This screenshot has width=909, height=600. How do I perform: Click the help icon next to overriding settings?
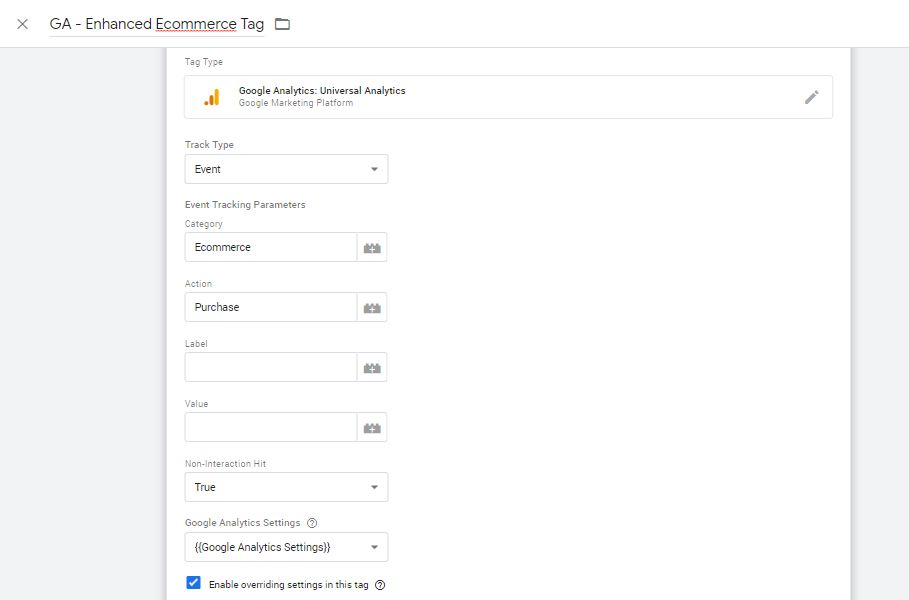click(x=380, y=584)
